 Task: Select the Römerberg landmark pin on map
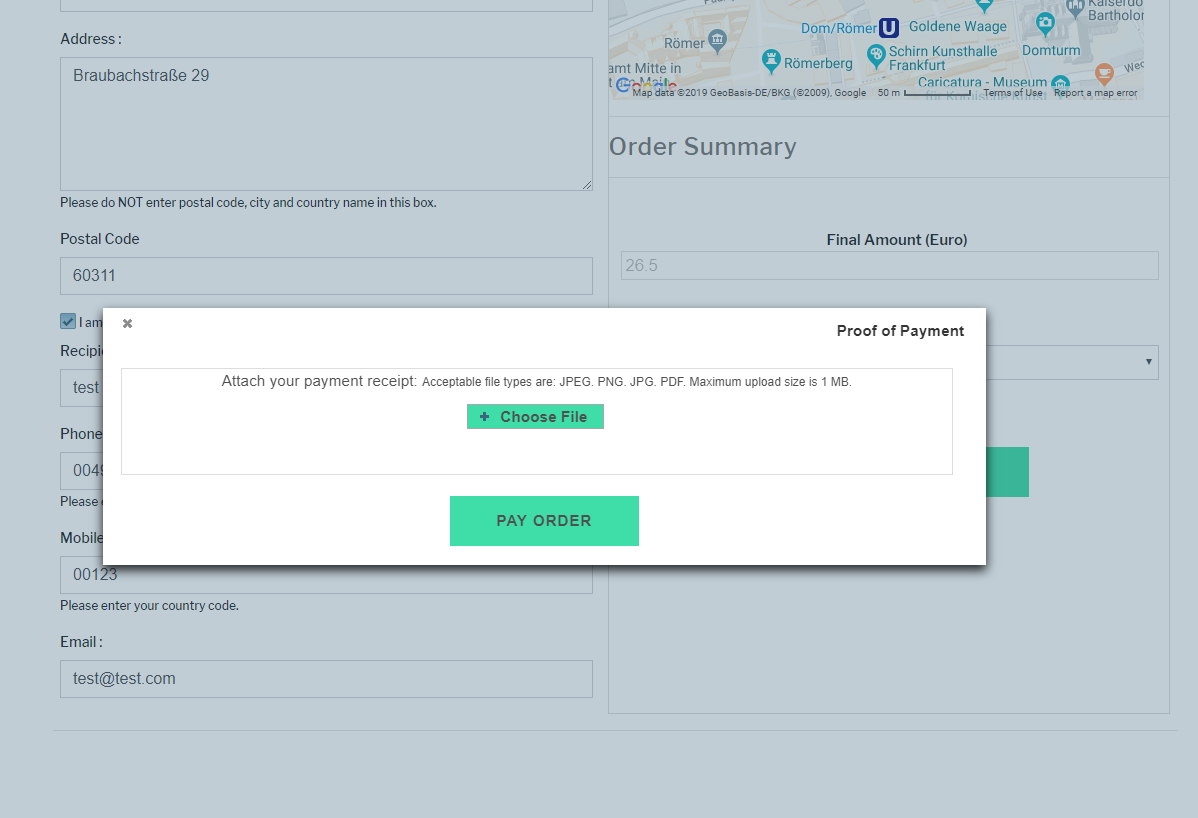pyautogui.click(x=771, y=61)
